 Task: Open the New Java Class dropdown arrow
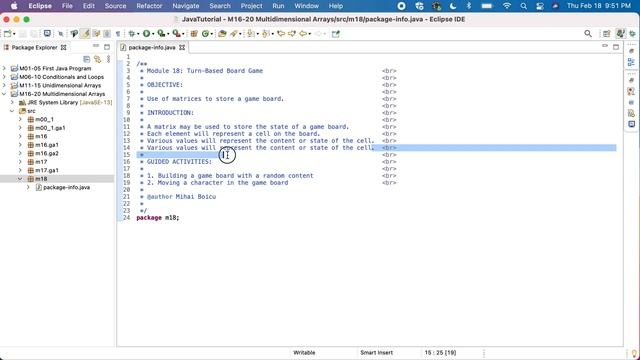[212, 34]
